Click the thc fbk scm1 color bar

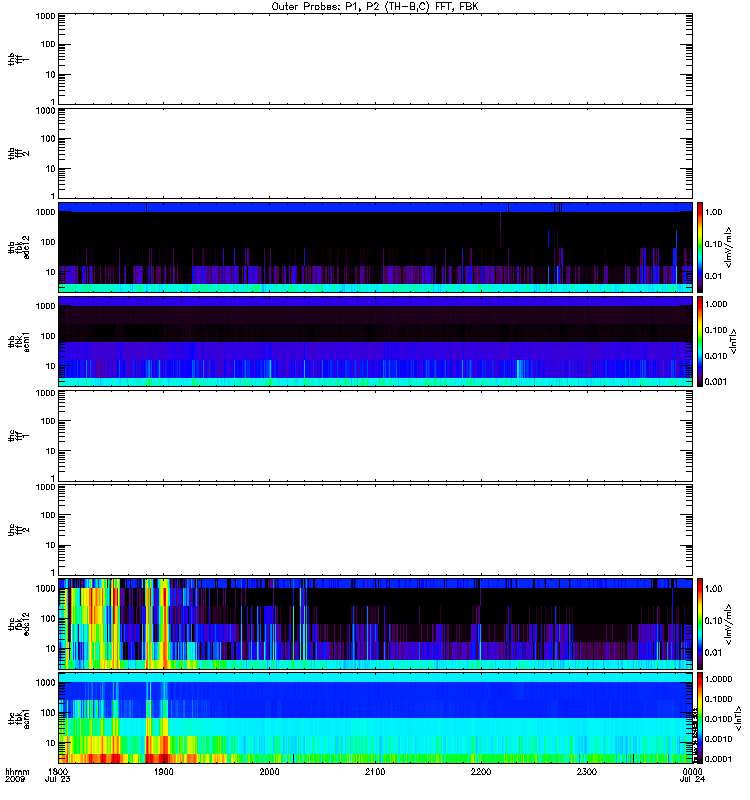pyautogui.click(x=700, y=718)
